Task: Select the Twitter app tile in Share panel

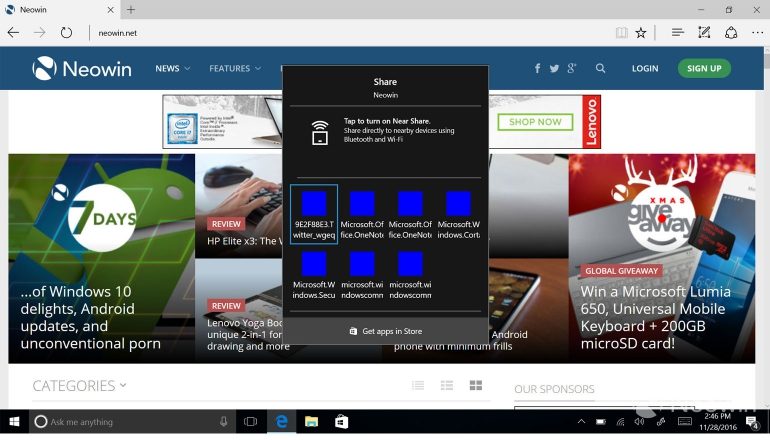Action: (x=314, y=214)
